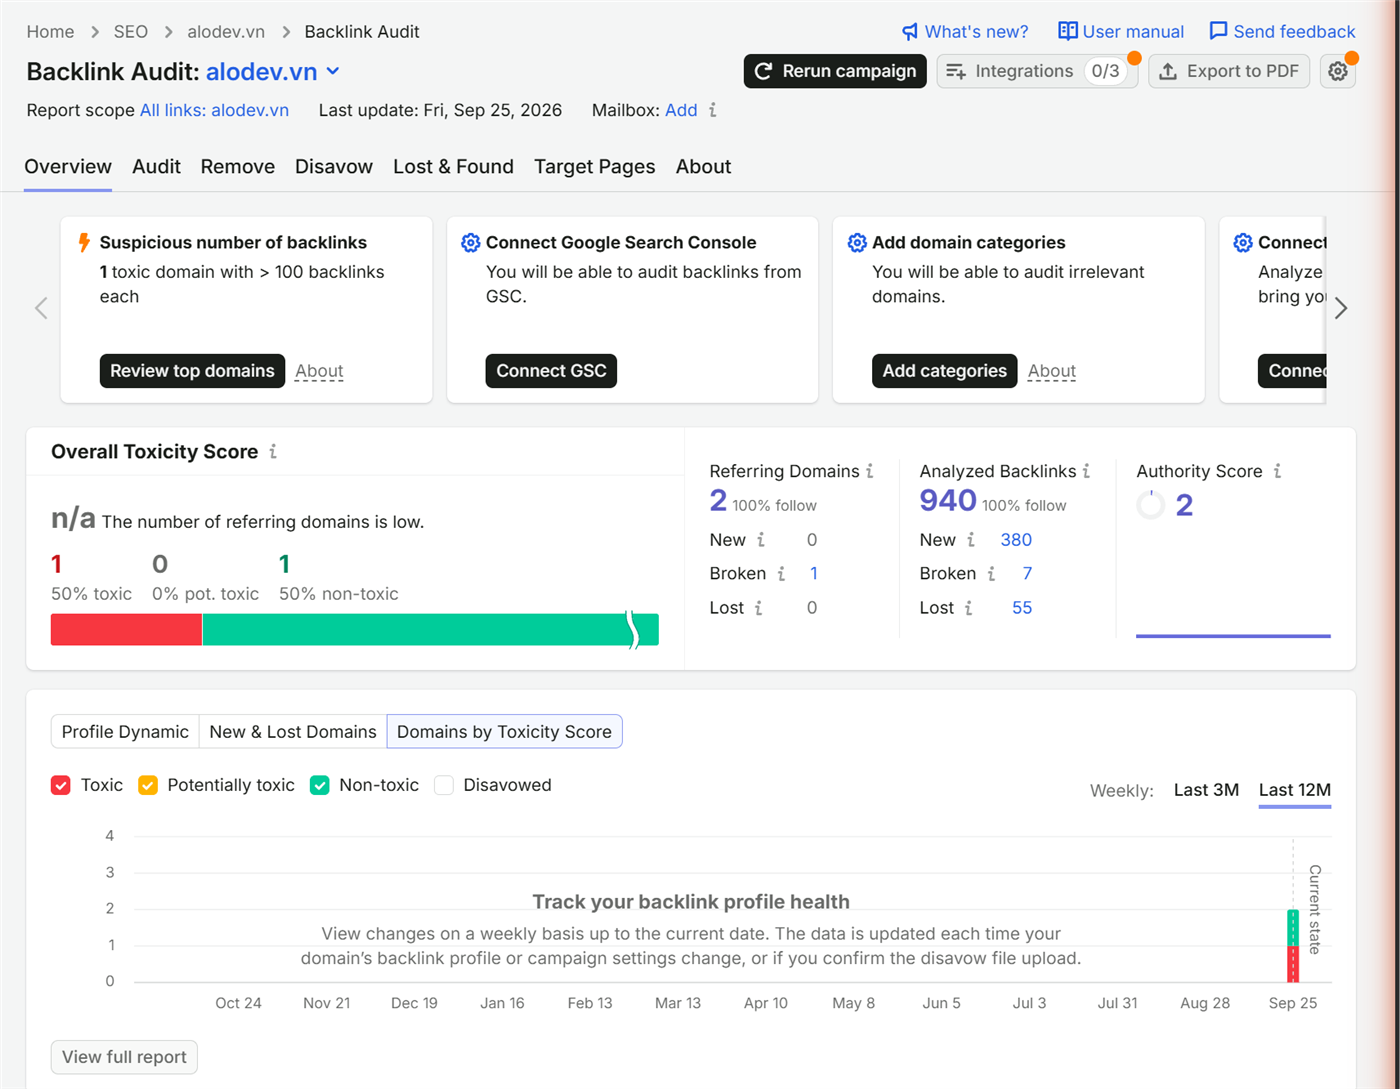Viewport: 1400px width, 1089px height.
Task: Click info icon beside Overall Toxicity Score
Action: click(x=273, y=451)
